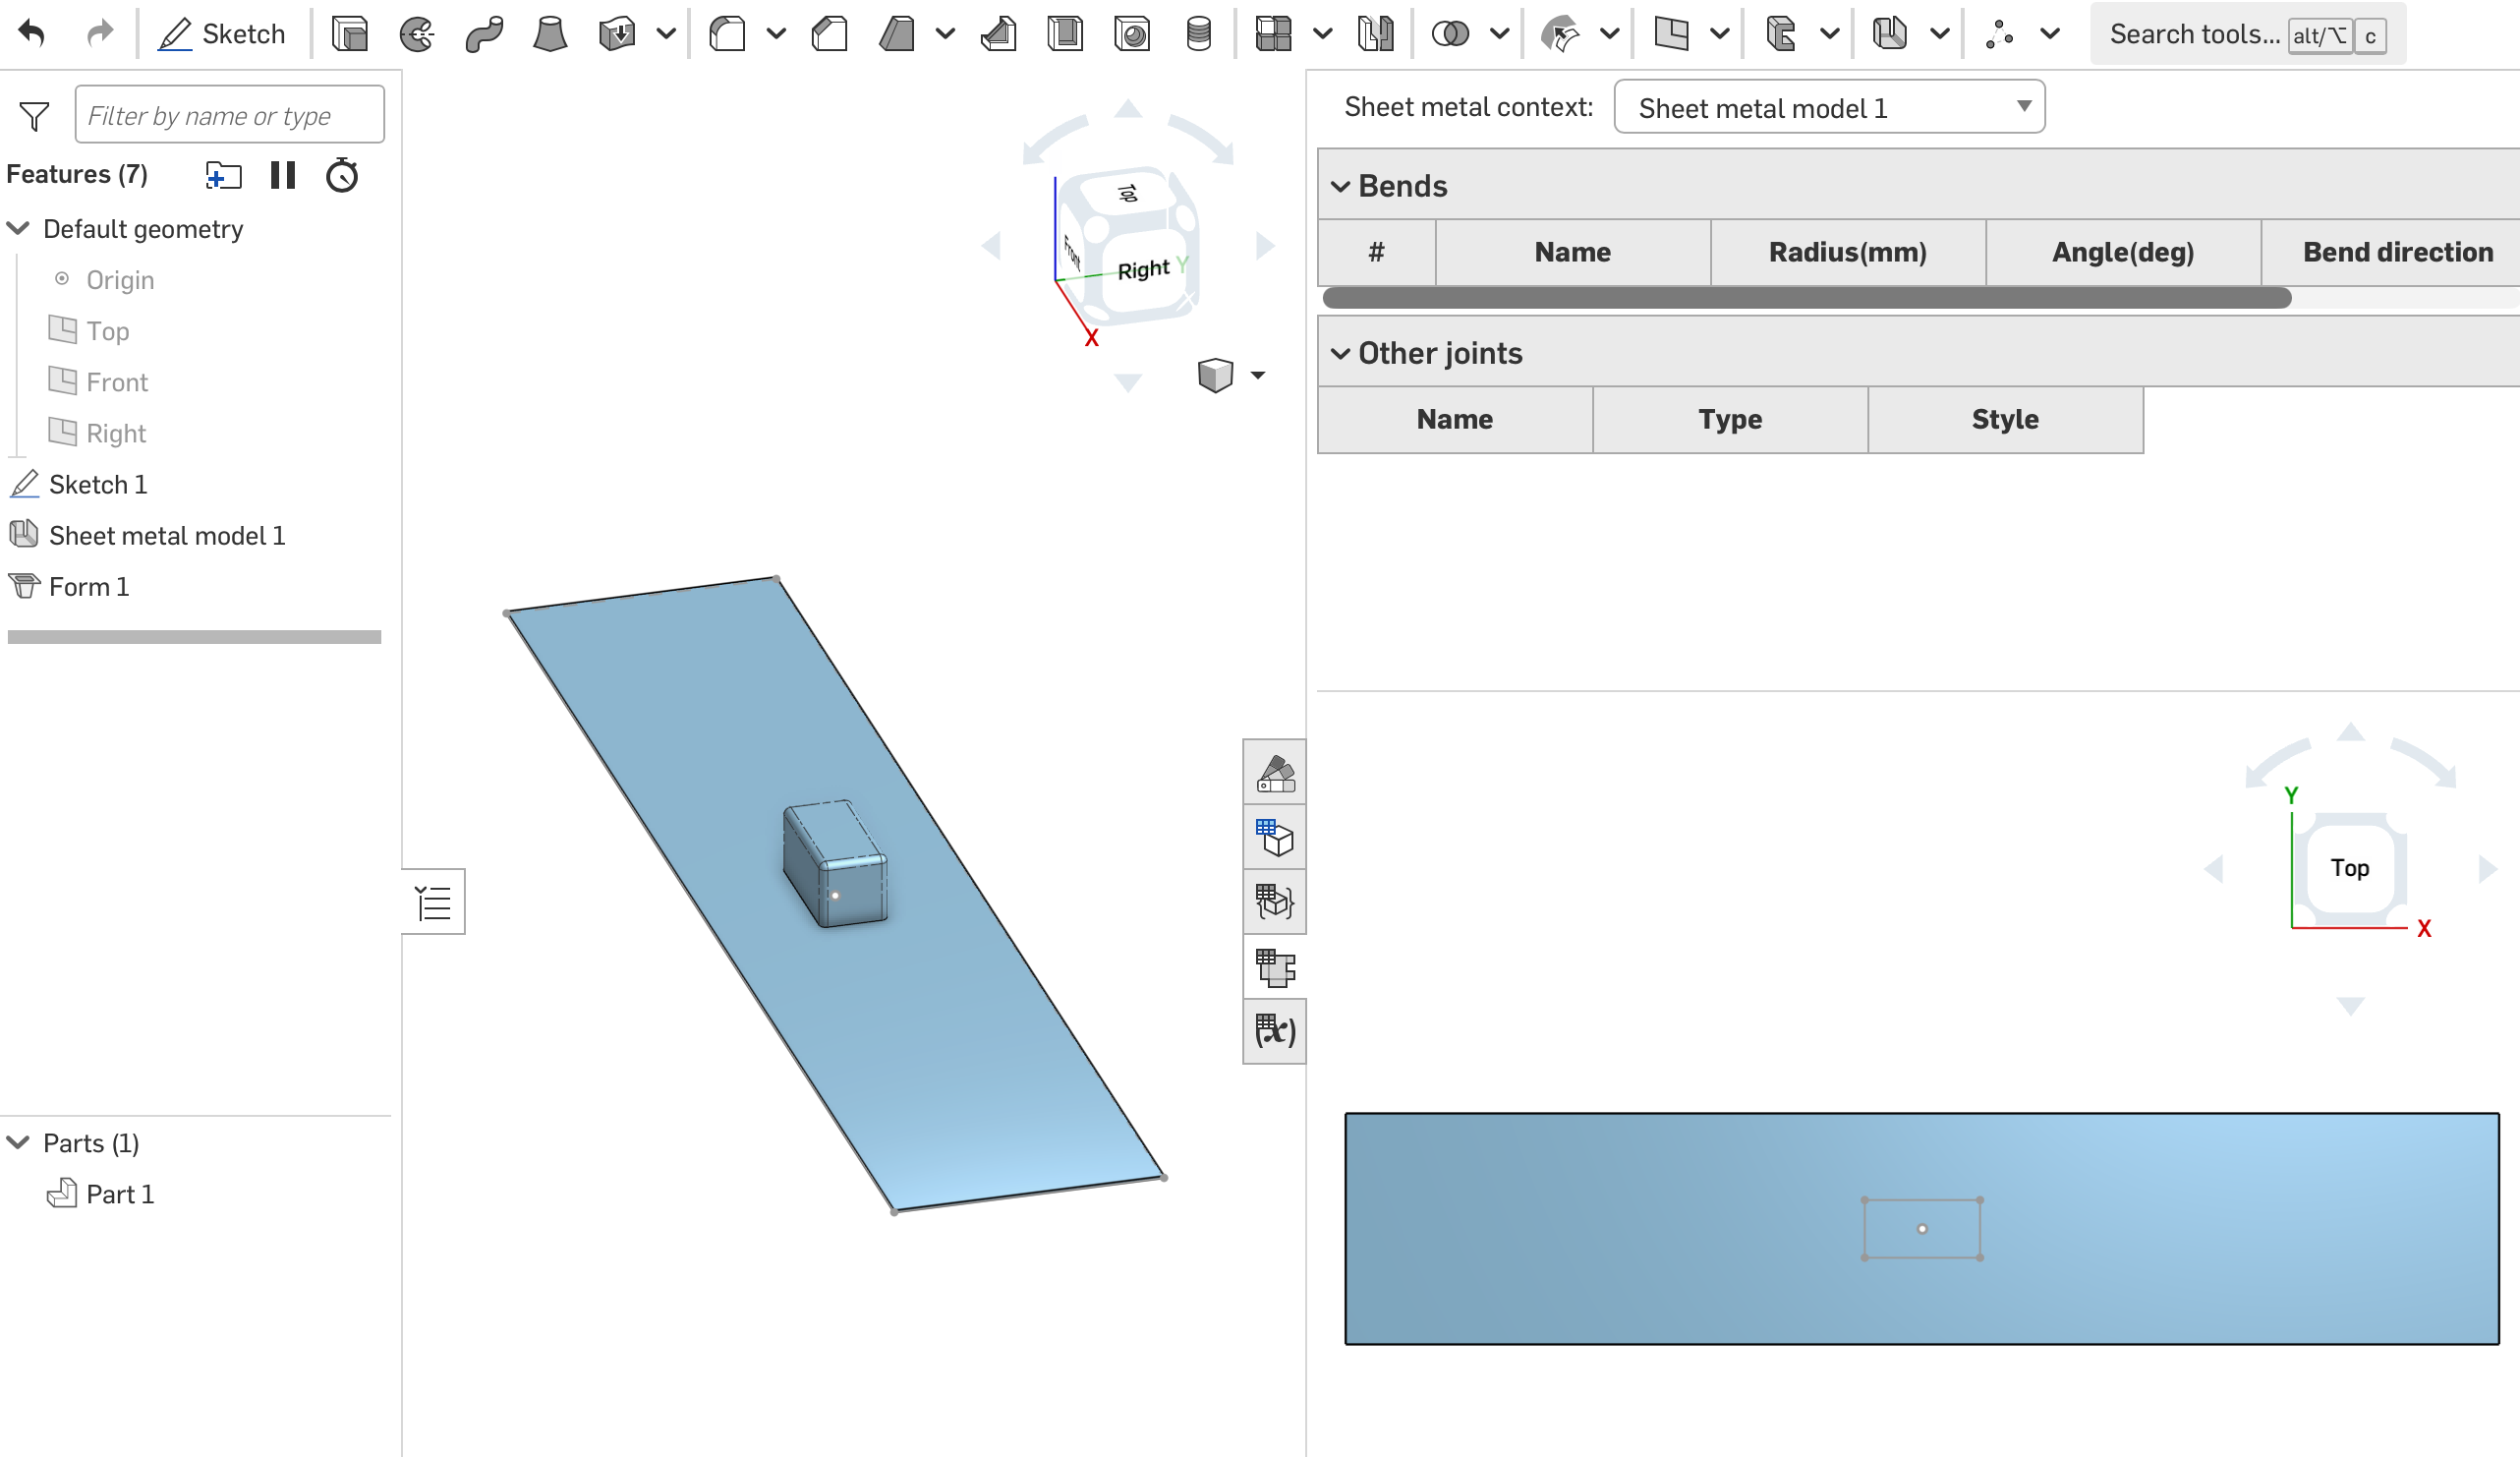This screenshot has height=1457, width=2520.
Task: Select the Extrude tool
Action: pos(349,34)
